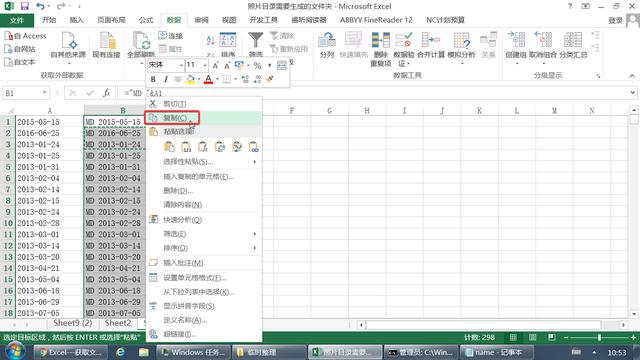Open the Home (开始) ribbon tab
Viewport: 640px width, 360px height.
point(49,20)
